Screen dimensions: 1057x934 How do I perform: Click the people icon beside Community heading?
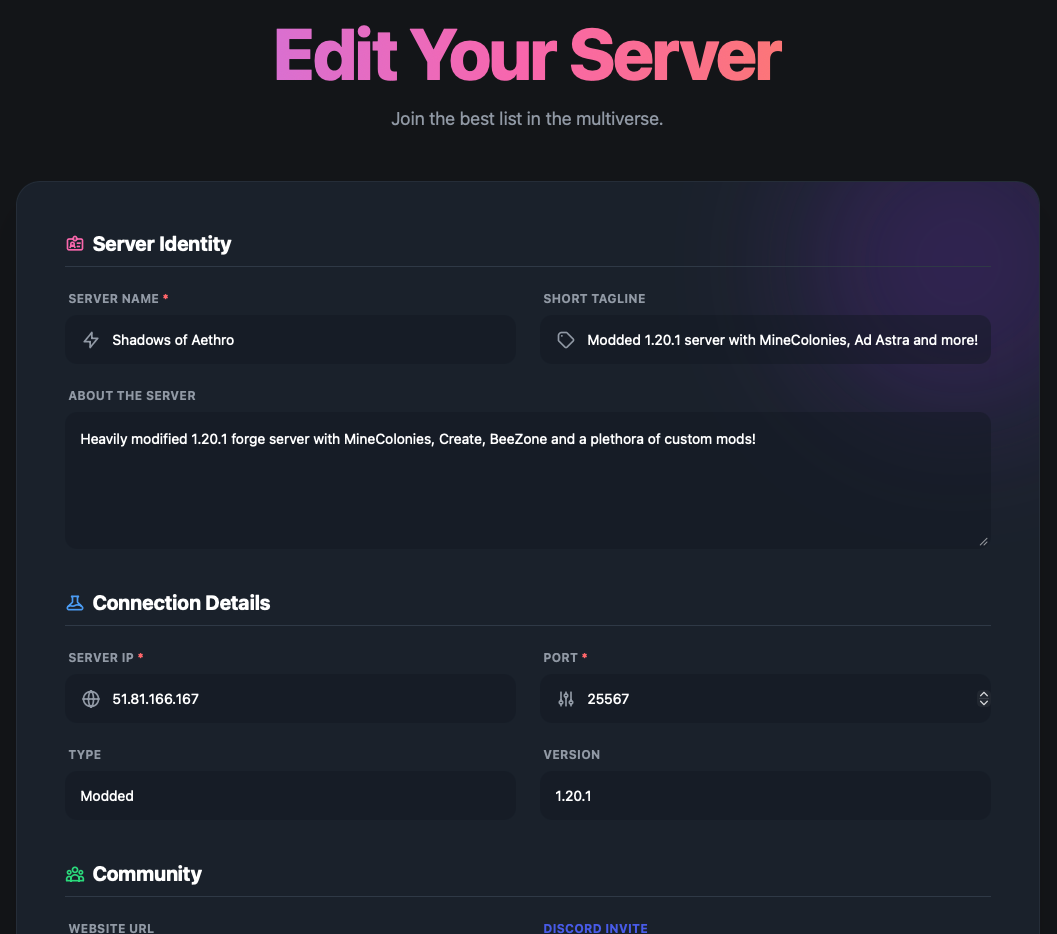pyautogui.click(x=75, y=874)
